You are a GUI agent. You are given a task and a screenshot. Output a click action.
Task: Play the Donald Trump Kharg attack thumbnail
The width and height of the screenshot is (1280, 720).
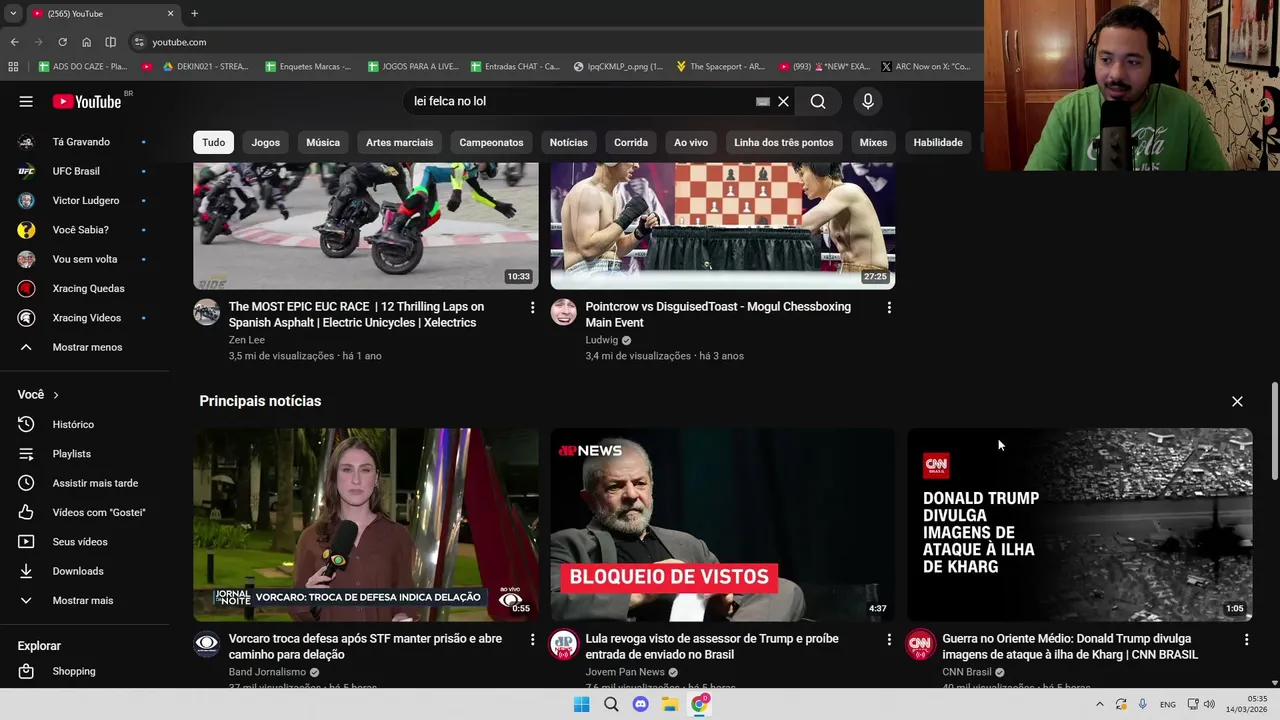[1080, 525]
